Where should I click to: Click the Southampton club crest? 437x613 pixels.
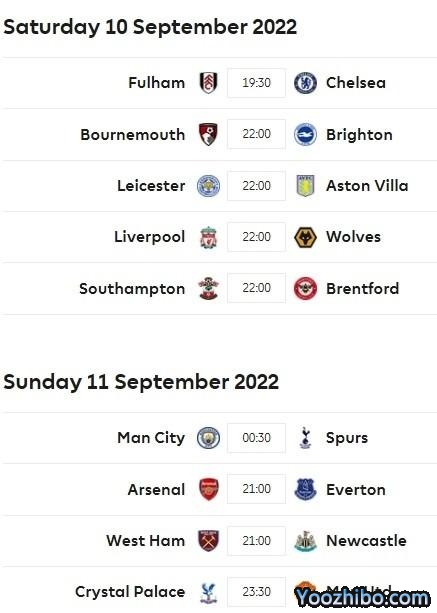point(208,289)
